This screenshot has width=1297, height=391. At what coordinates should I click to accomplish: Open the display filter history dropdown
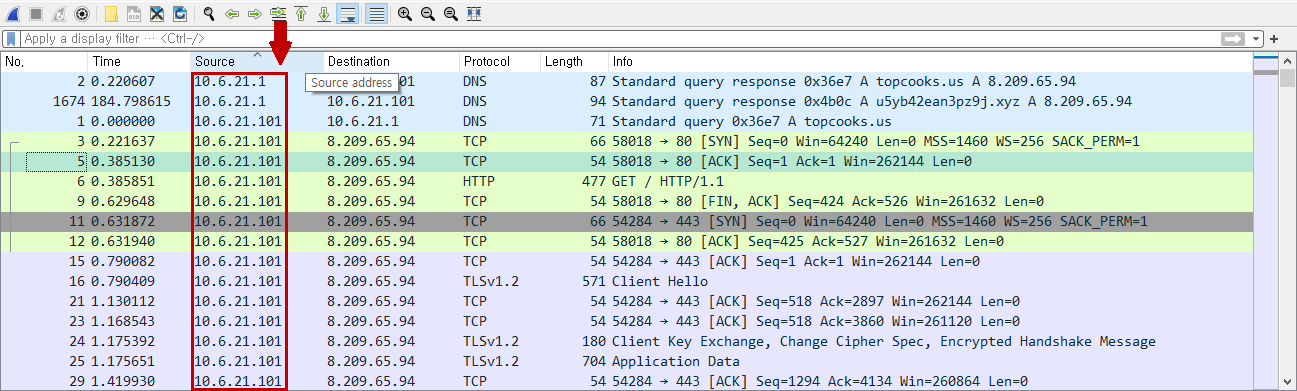(x=1257, y=39)
